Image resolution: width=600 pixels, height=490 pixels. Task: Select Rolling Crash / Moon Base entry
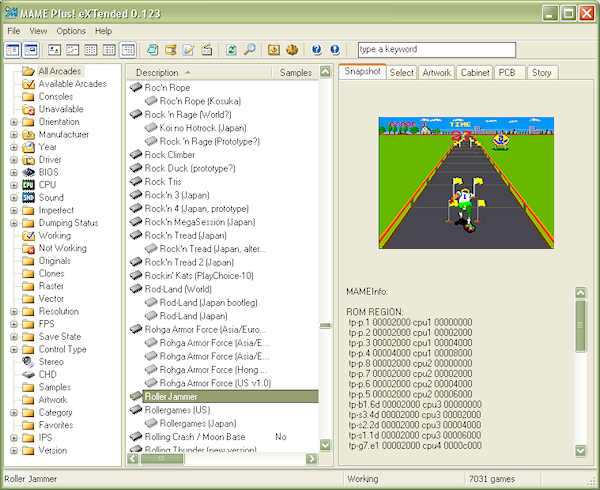tap(195, 437)
